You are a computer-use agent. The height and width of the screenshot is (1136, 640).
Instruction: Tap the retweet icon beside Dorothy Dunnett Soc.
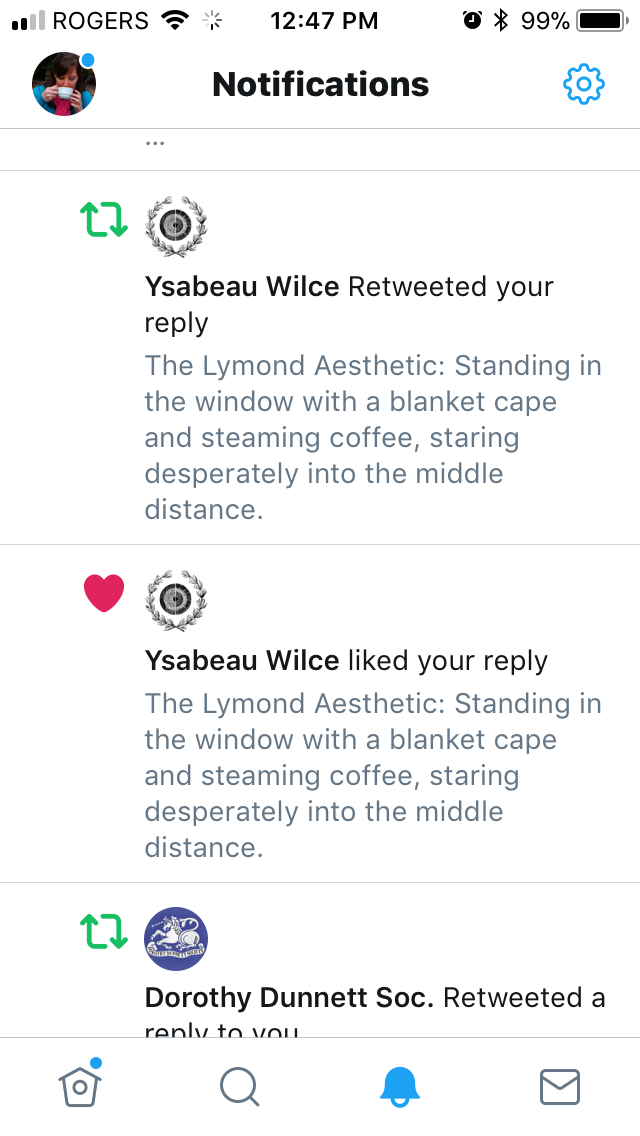pyautogui.click(x=104, y=931)
